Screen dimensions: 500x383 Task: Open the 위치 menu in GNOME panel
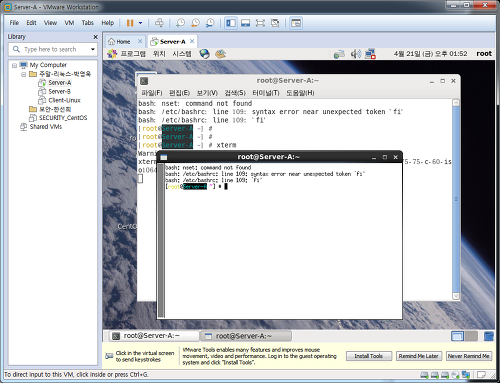coord(159,54)
